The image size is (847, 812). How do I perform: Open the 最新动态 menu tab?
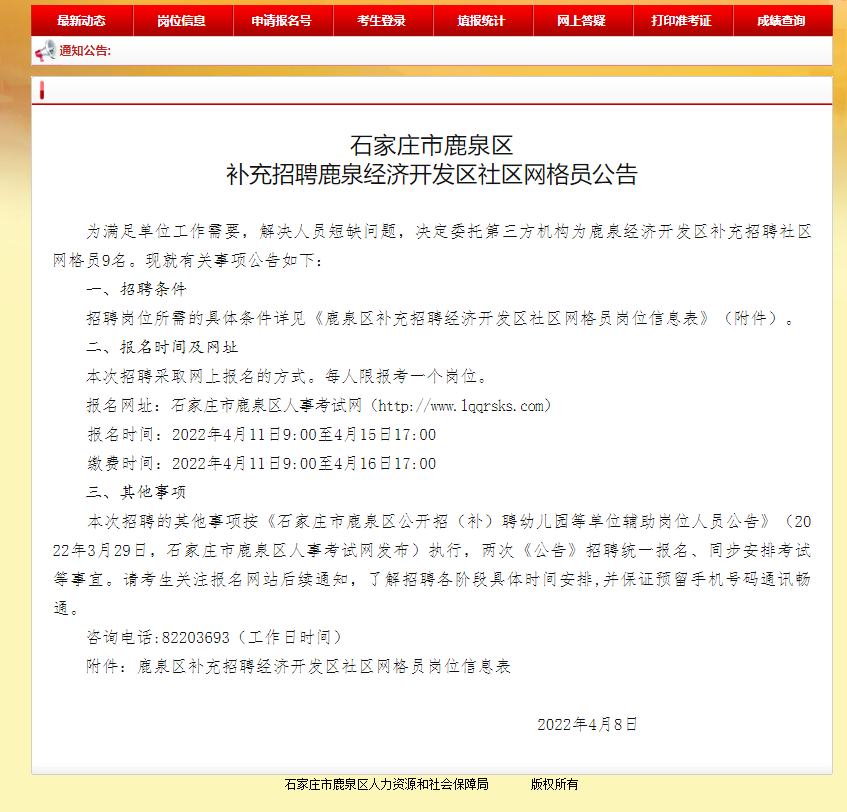coord(82,21)
